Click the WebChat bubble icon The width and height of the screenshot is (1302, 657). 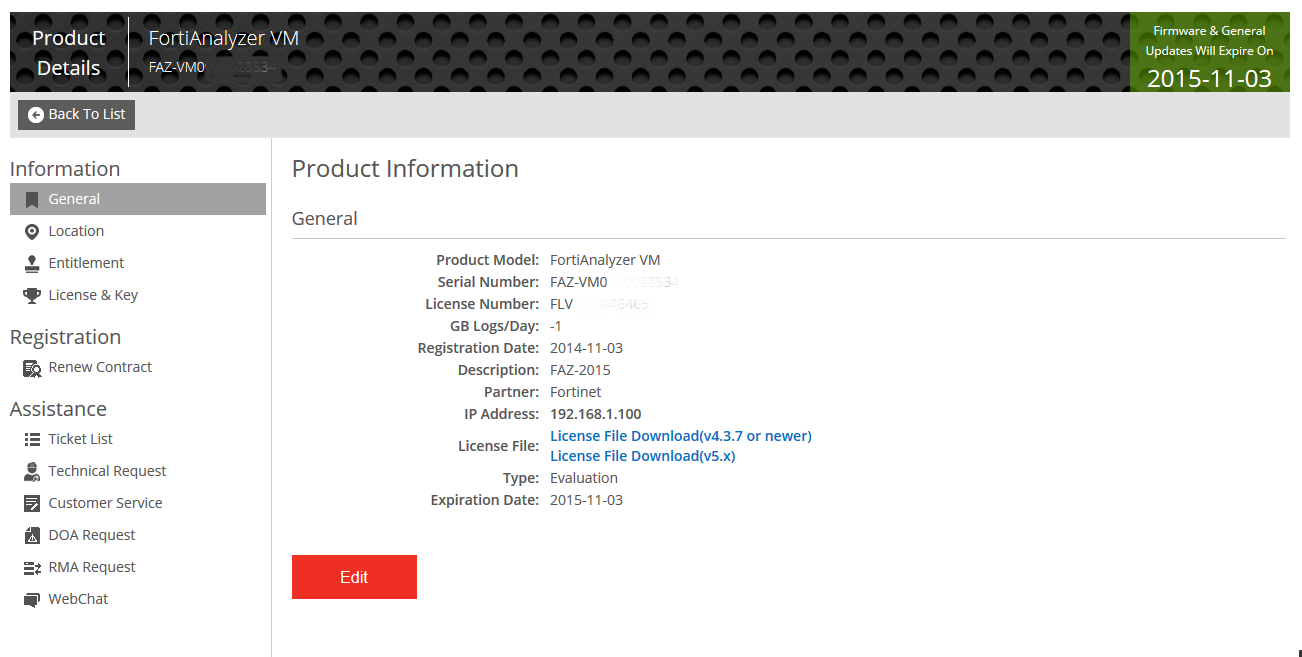point(32,599)
